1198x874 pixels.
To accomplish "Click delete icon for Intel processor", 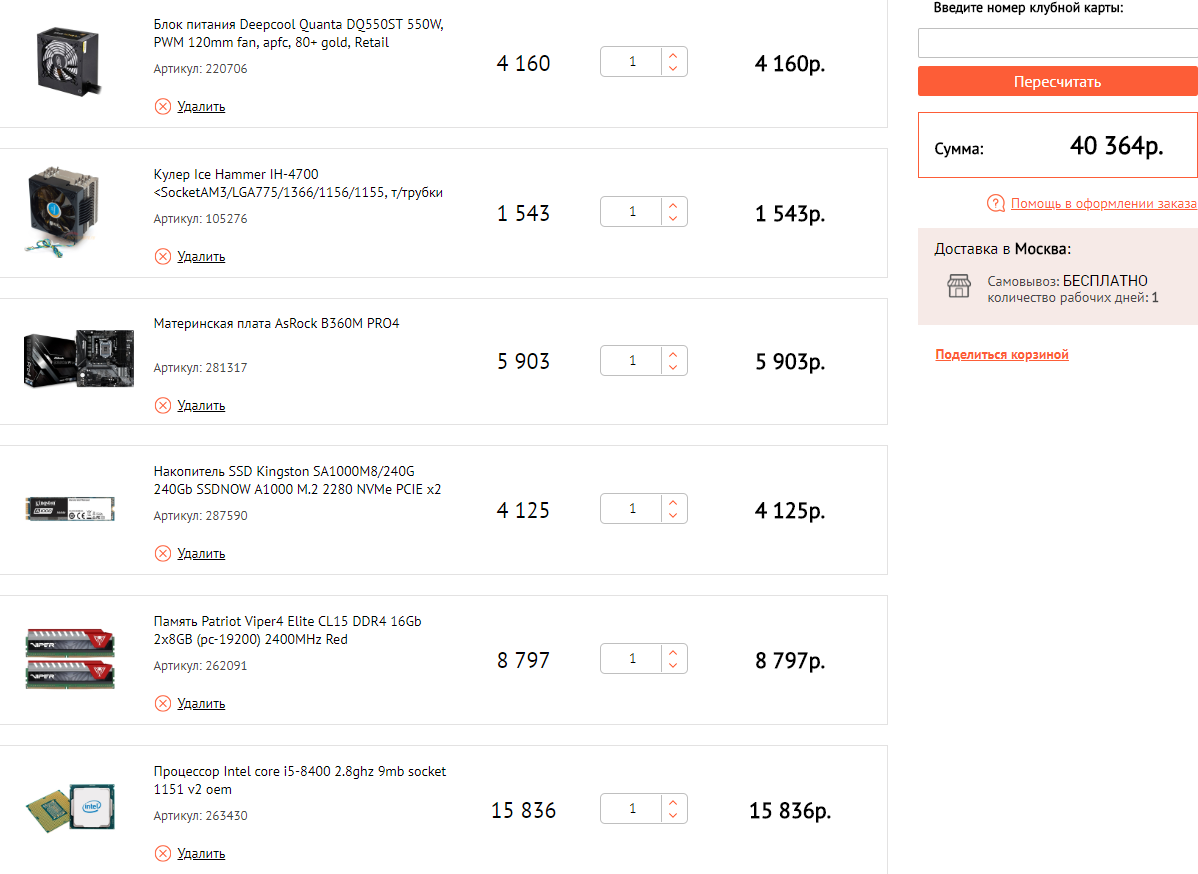I will click(x=163, y=853).
